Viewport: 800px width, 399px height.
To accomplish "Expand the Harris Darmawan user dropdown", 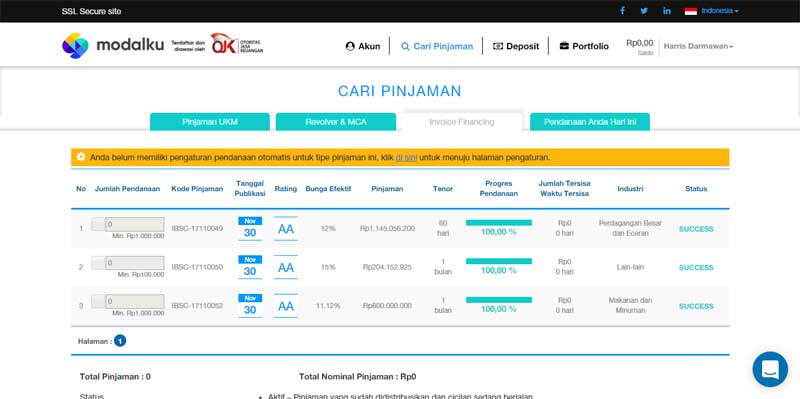I will coord(698,46).
